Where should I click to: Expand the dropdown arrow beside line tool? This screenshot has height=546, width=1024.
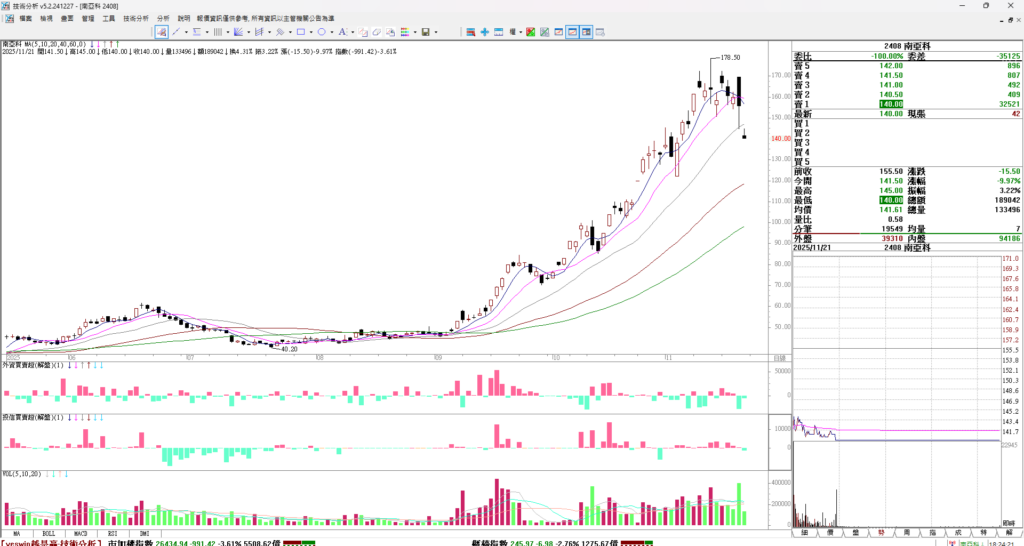point(186,32)
